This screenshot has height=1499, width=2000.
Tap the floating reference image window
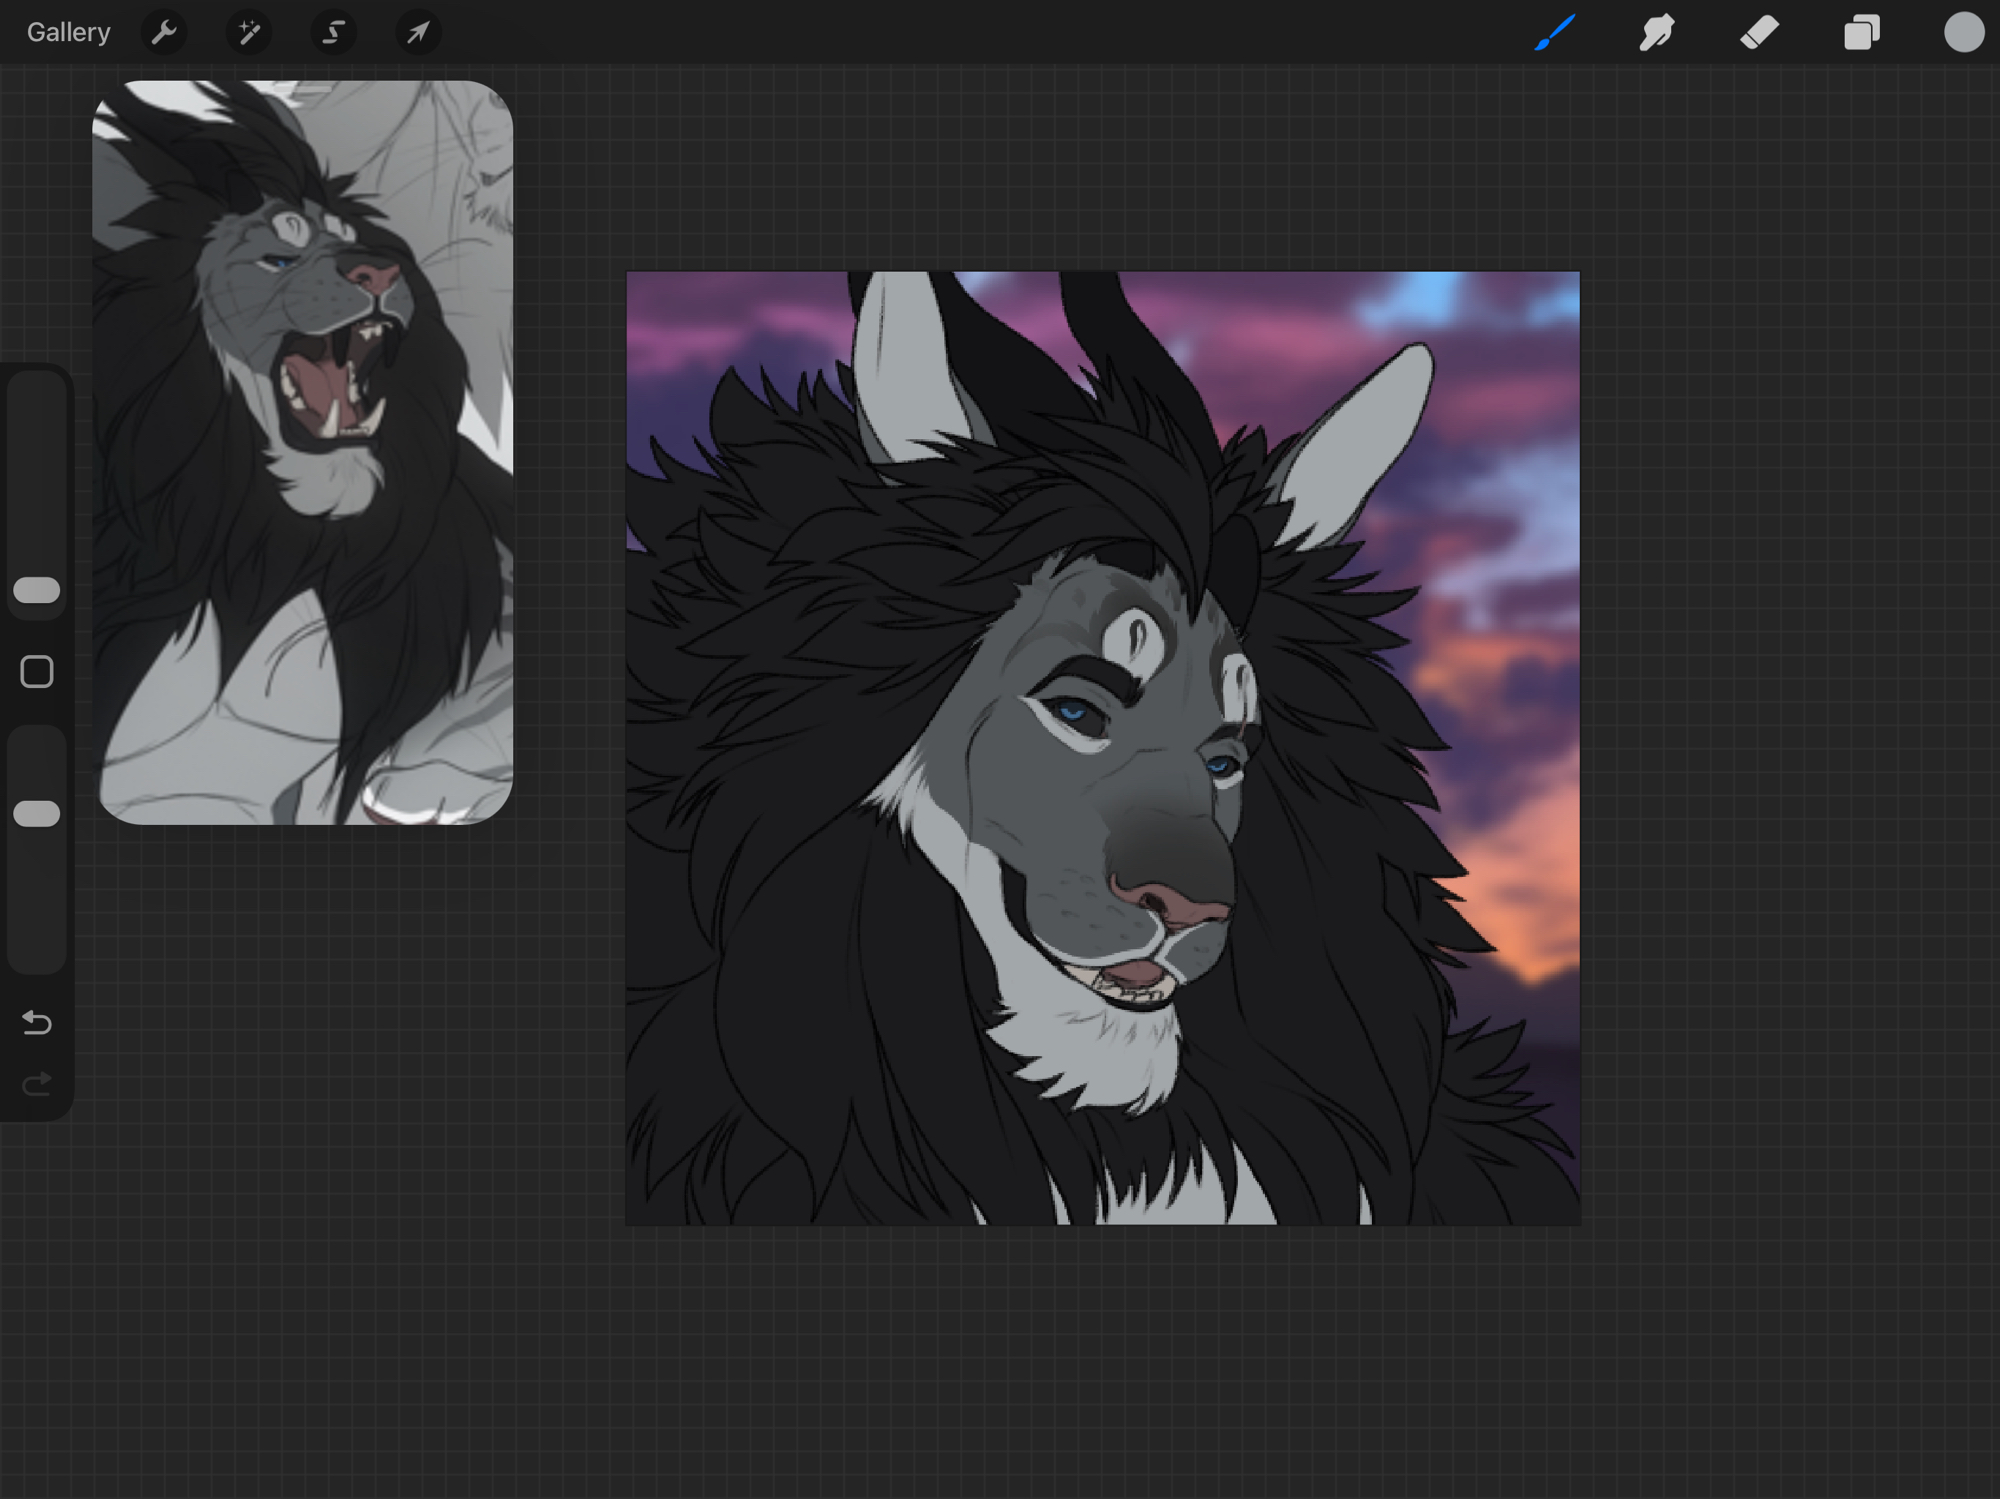302,452
